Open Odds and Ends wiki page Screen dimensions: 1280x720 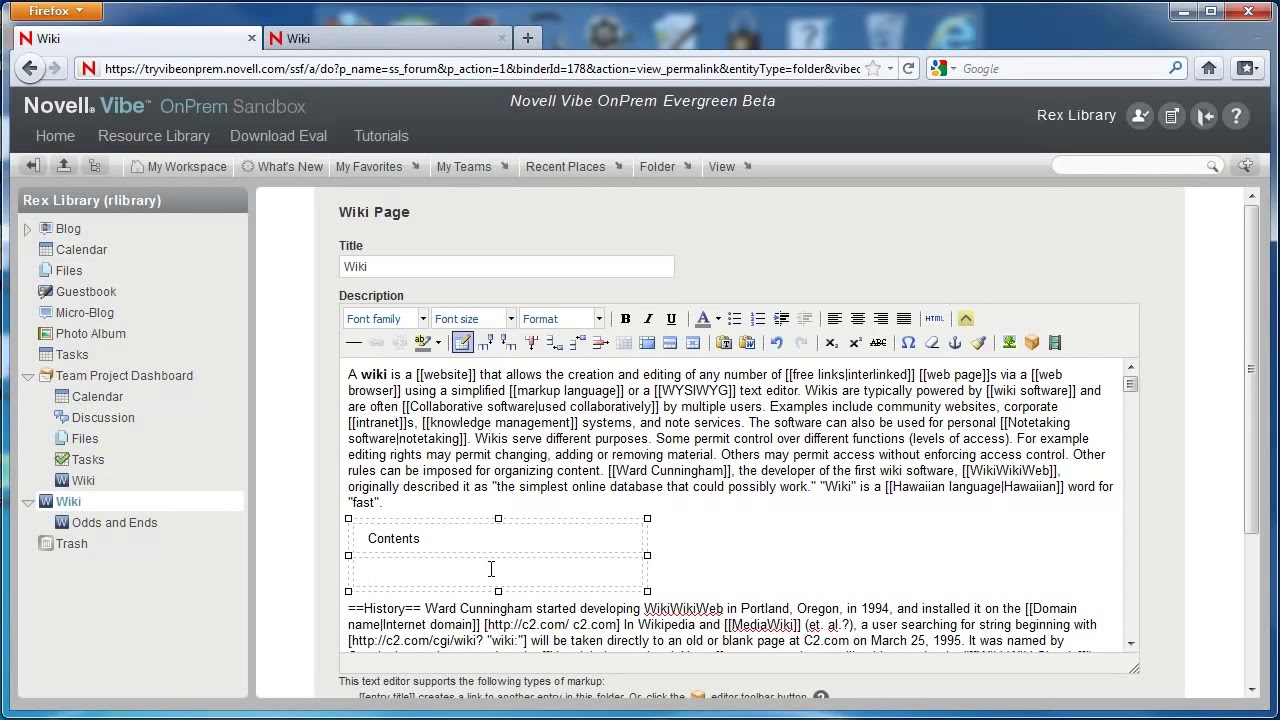tap(114, 523)
